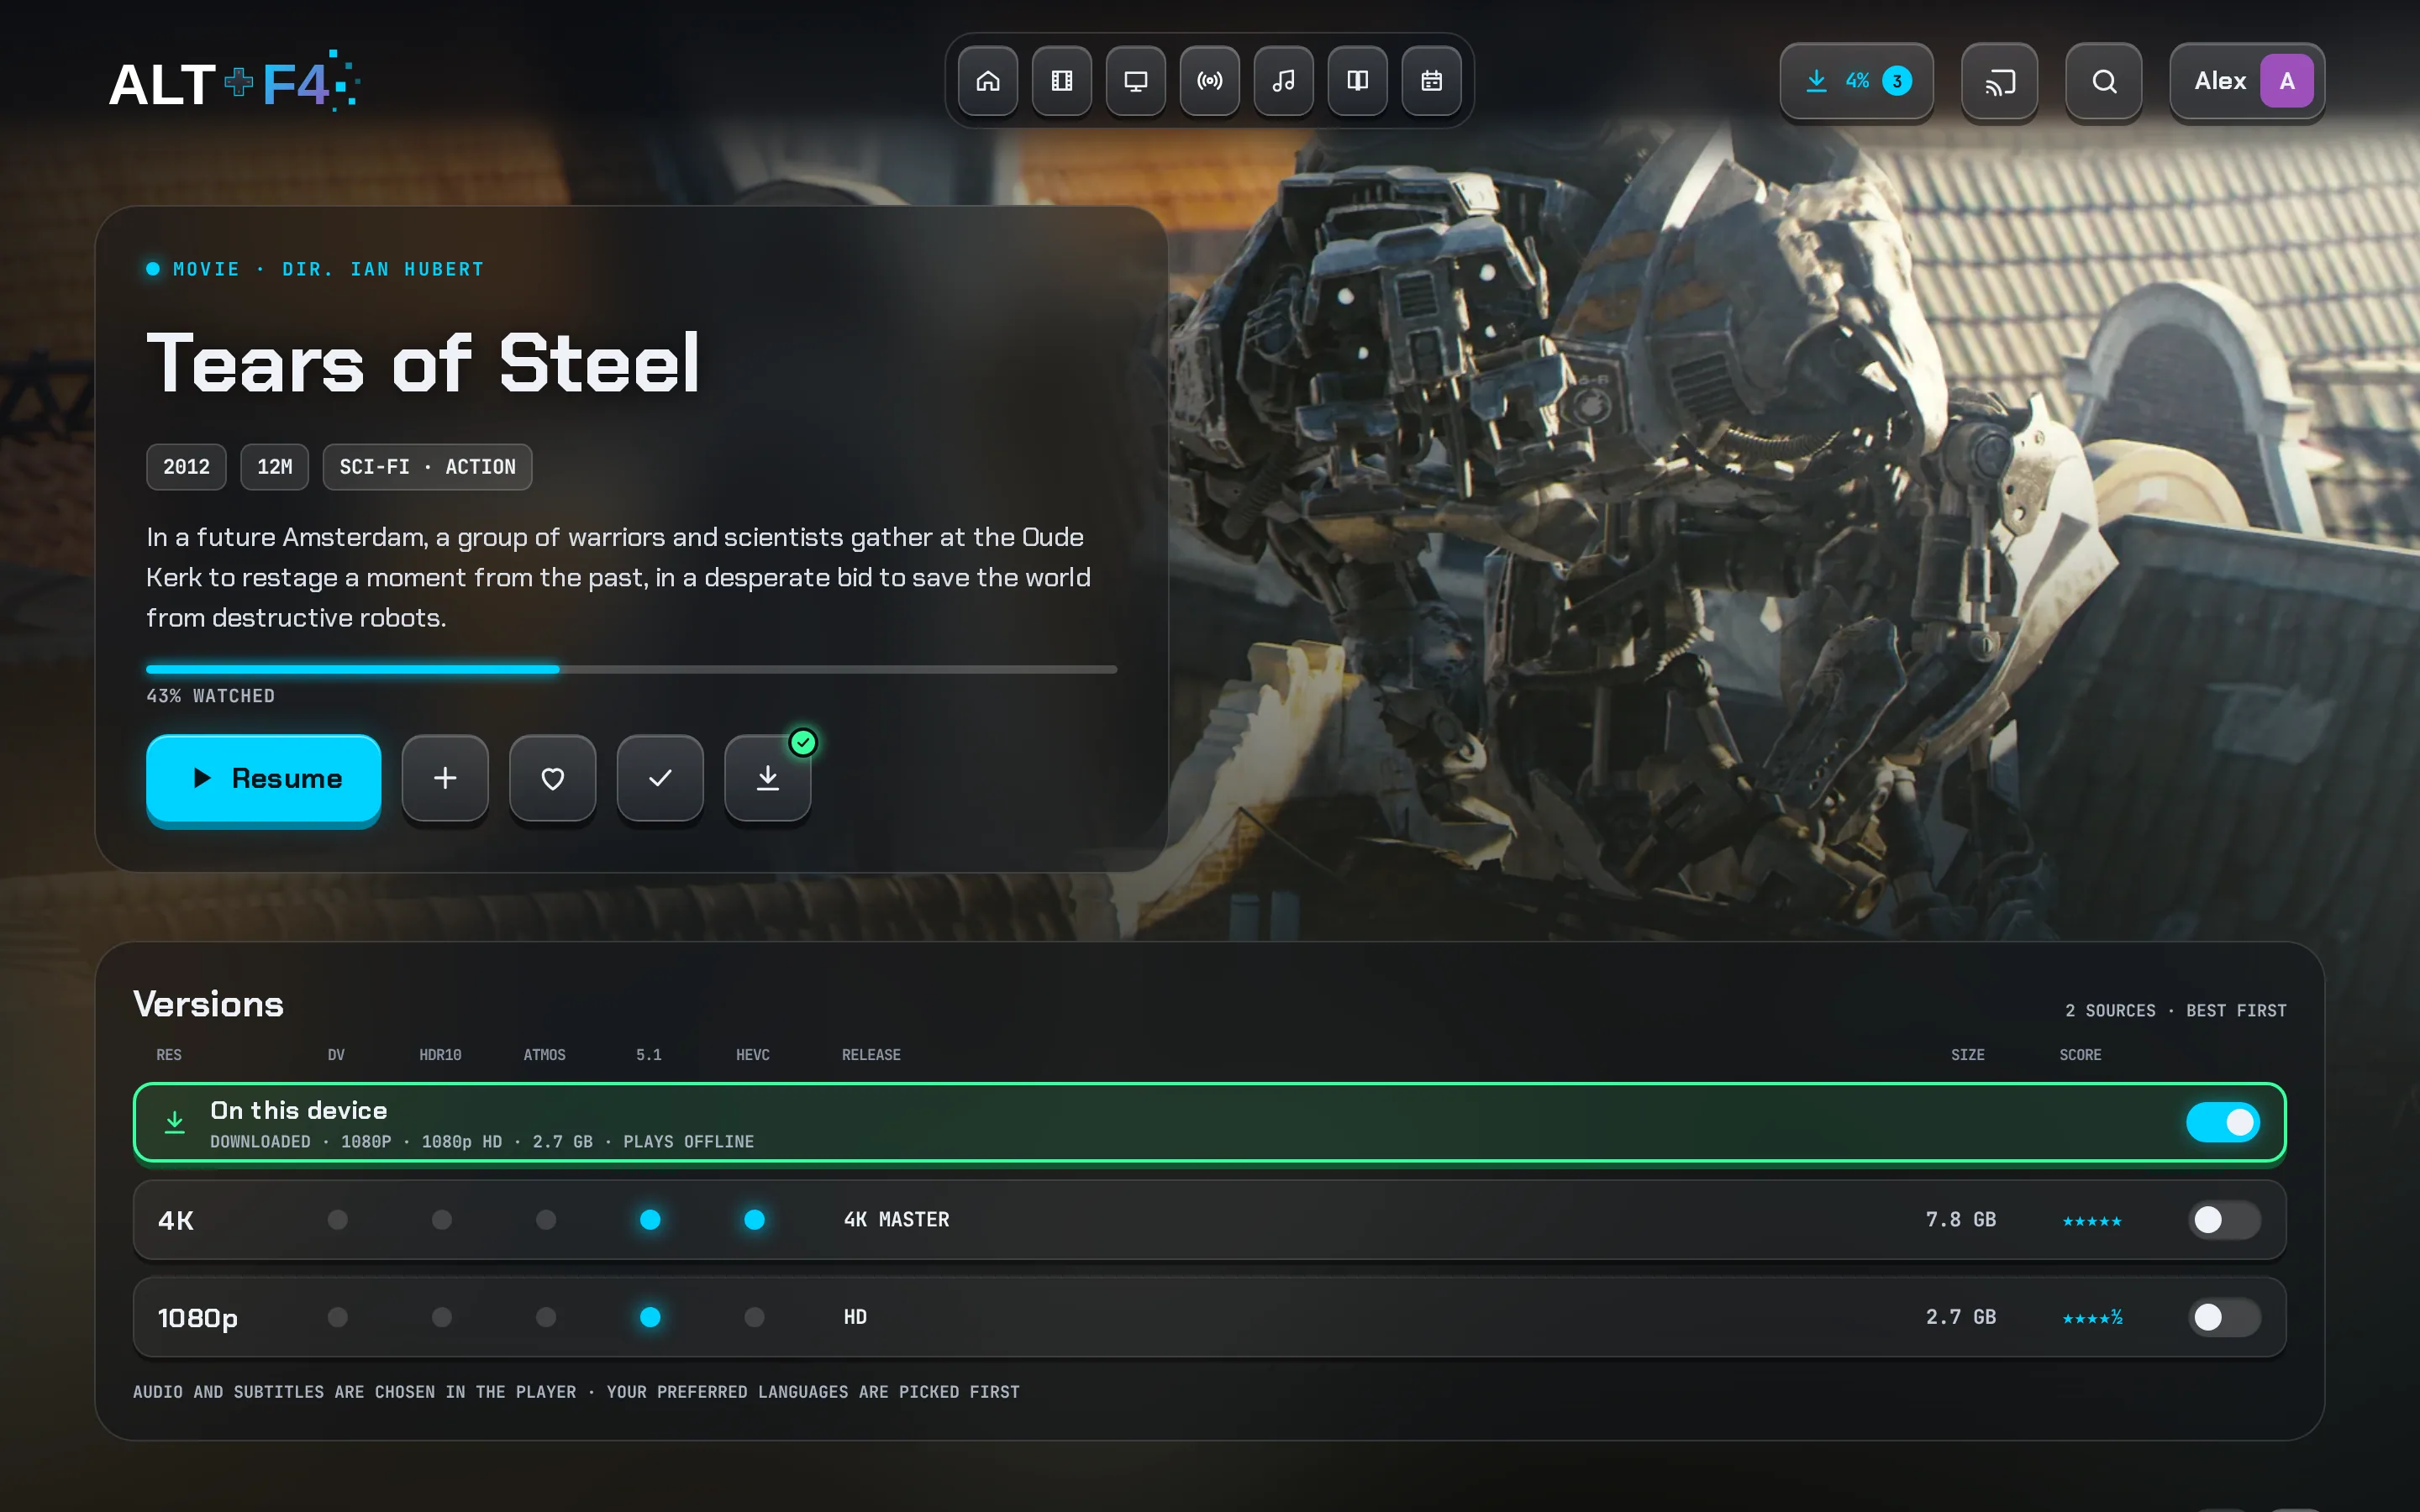Screen dimensions: 2420x1512
Task: Favorite the movie with heart icon
Action: click(x=552, y=778)
